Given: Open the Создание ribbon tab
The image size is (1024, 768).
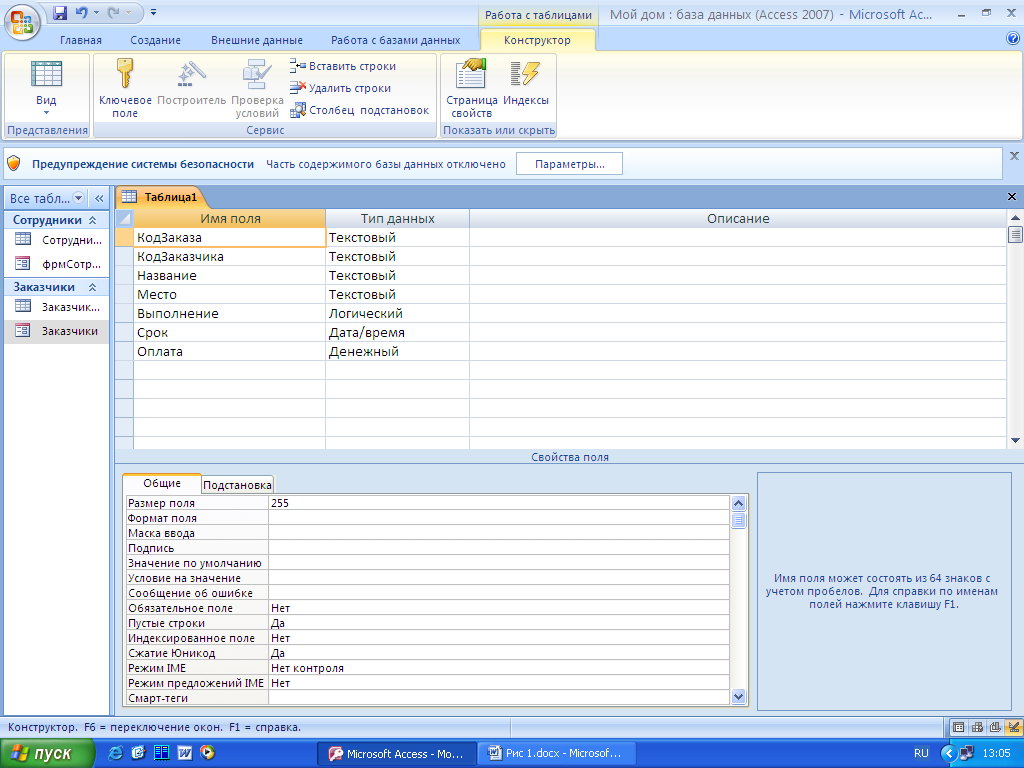Looking at the screenshot, I should (x=155, y=40).
